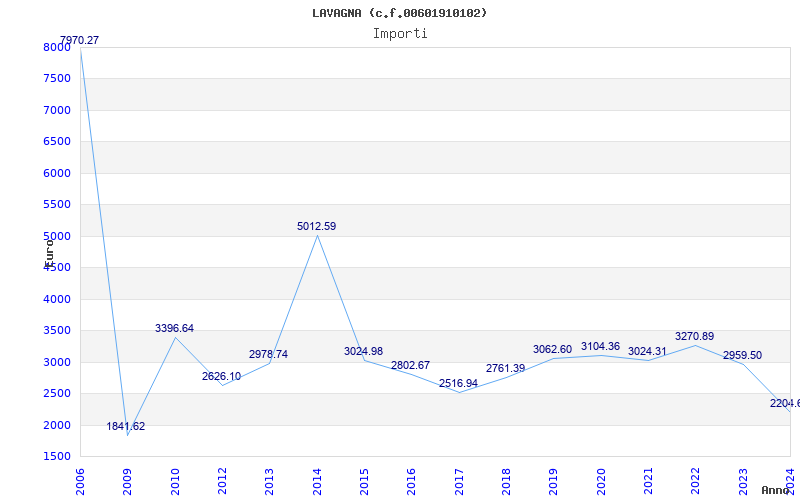Click the 2021 year on x-axis
Viewport: 800px width, 500px height.
(648, 482)
